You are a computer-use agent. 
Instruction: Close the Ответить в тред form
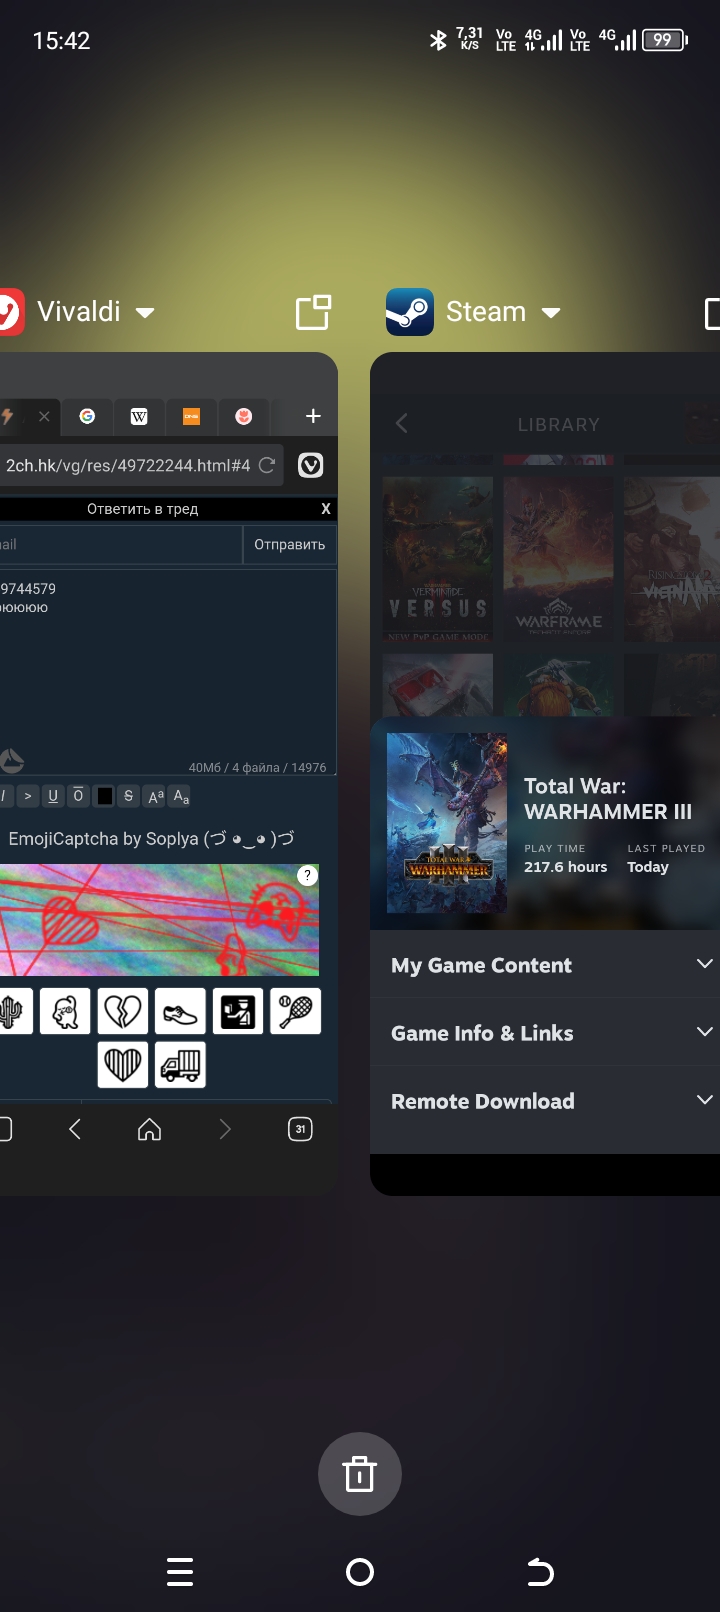(x=326, y=509)
